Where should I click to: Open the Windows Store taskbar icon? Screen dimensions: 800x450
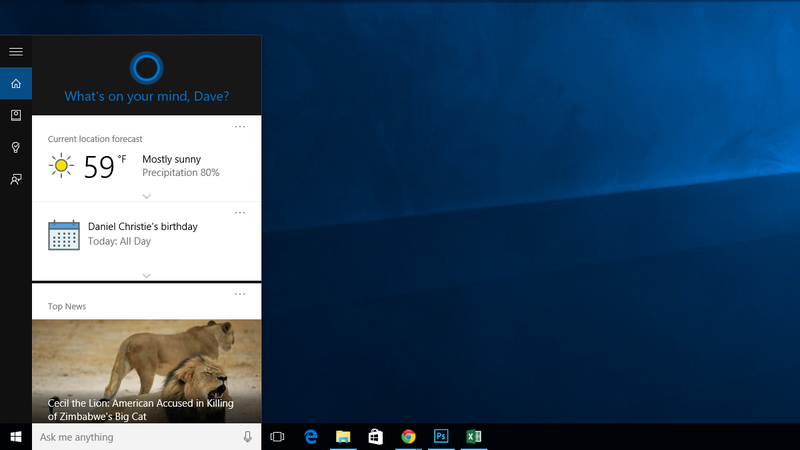(376, 437)
